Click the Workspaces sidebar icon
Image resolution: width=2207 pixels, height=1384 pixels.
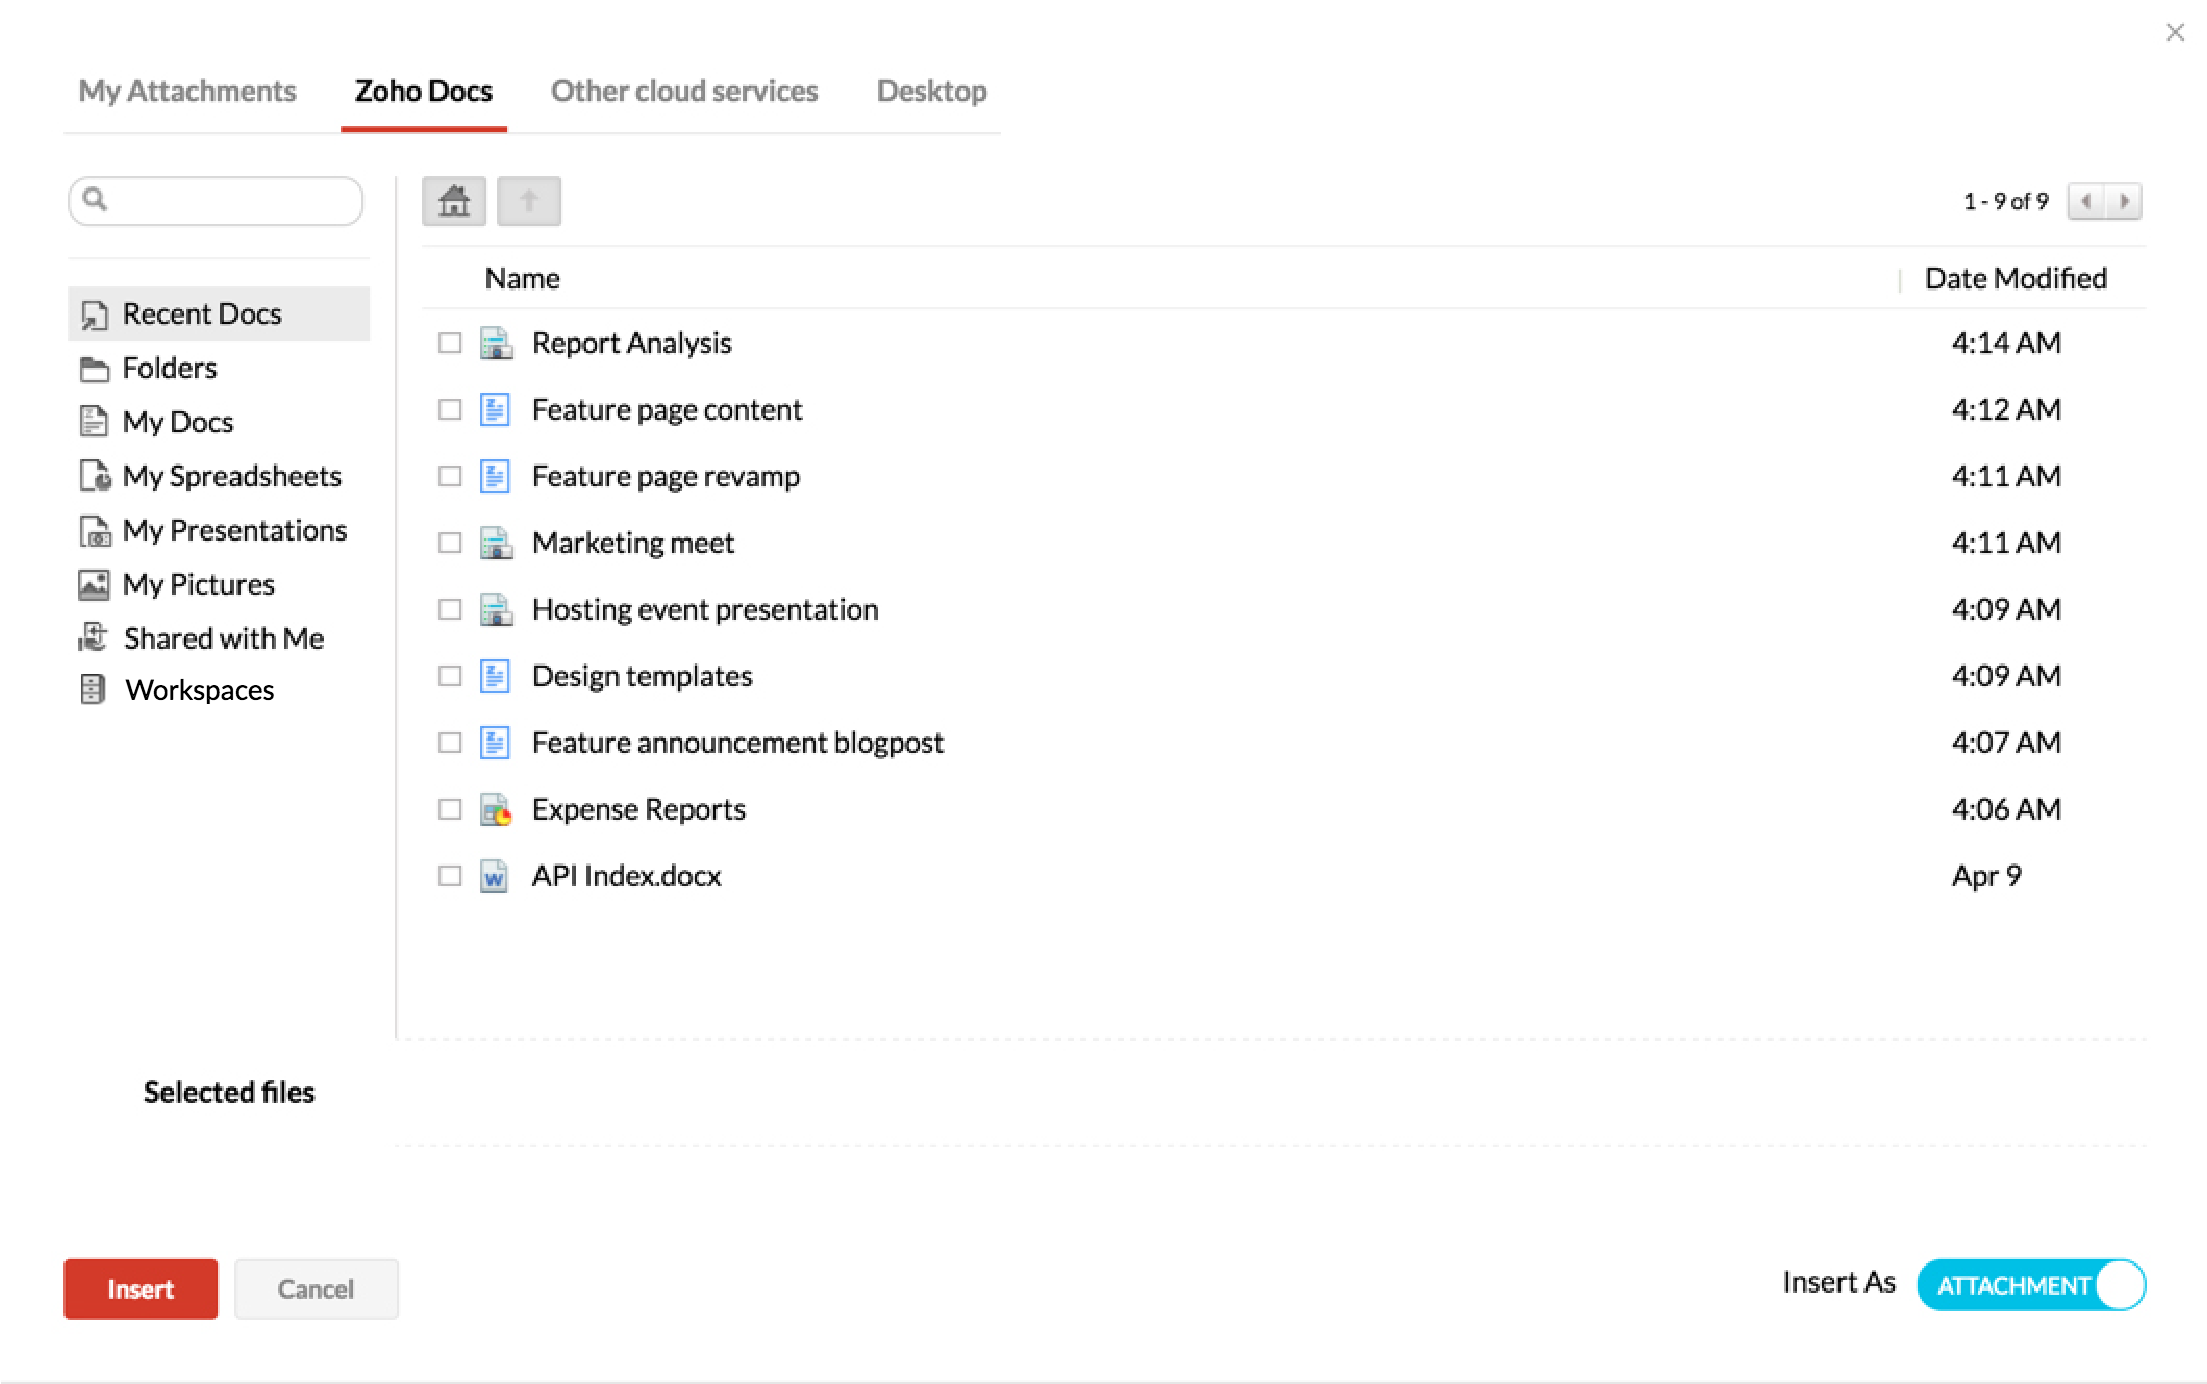pos(92,690)
